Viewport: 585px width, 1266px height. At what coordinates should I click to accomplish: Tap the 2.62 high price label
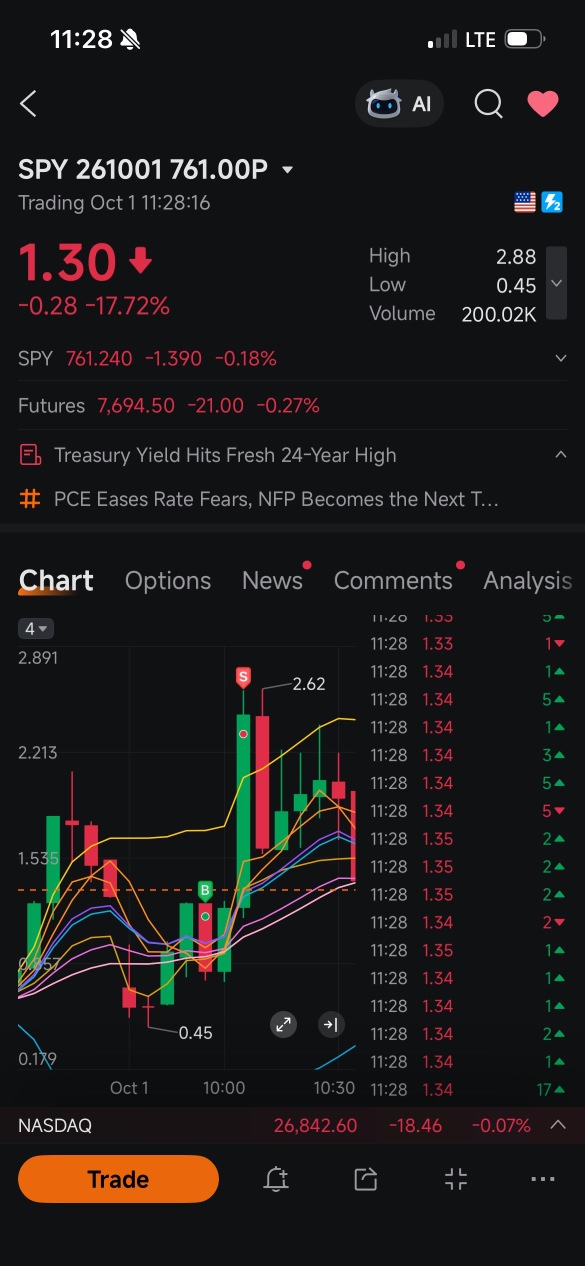click(309, 685)
